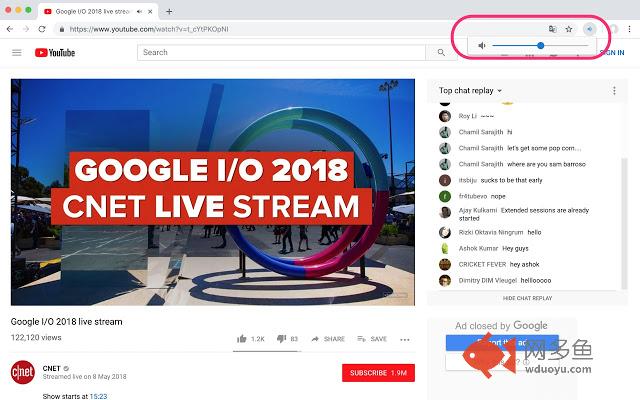Select Ajay Kulkarni's chat message
The height and width of the screenshot is (400, 640).
(x=524, y=214)
